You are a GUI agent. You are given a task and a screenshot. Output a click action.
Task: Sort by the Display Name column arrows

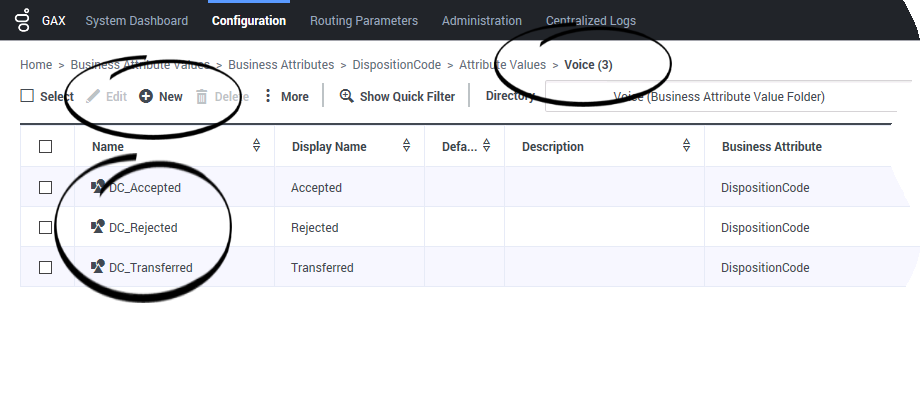(406, 146)
